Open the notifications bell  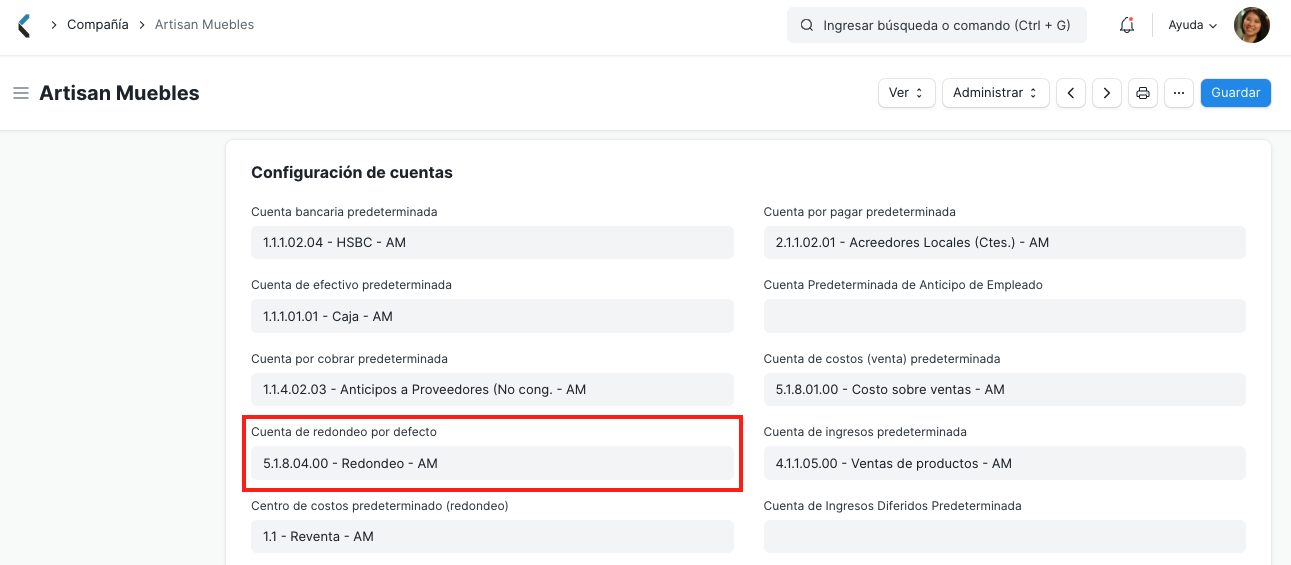tap(1127, 25)
